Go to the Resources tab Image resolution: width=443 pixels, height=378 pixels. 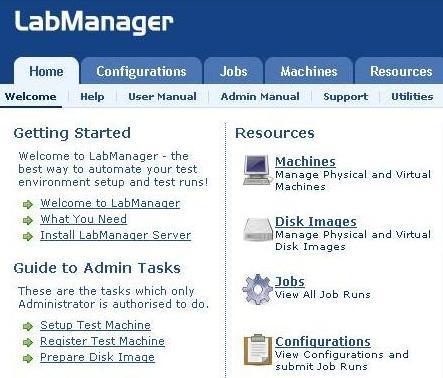click(x=401, y=71)
